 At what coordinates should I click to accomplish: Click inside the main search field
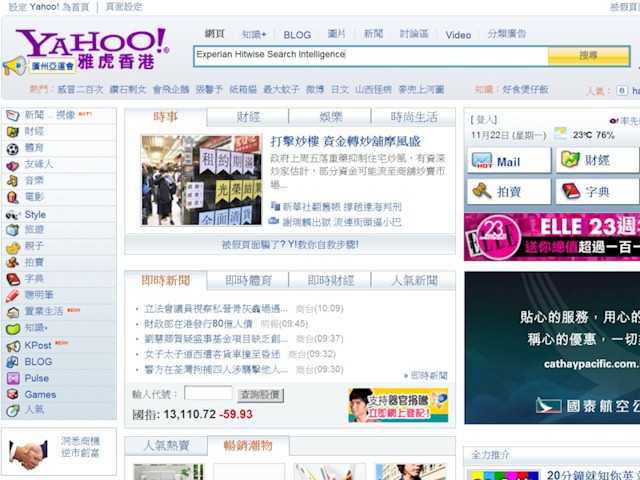(371, 56)
